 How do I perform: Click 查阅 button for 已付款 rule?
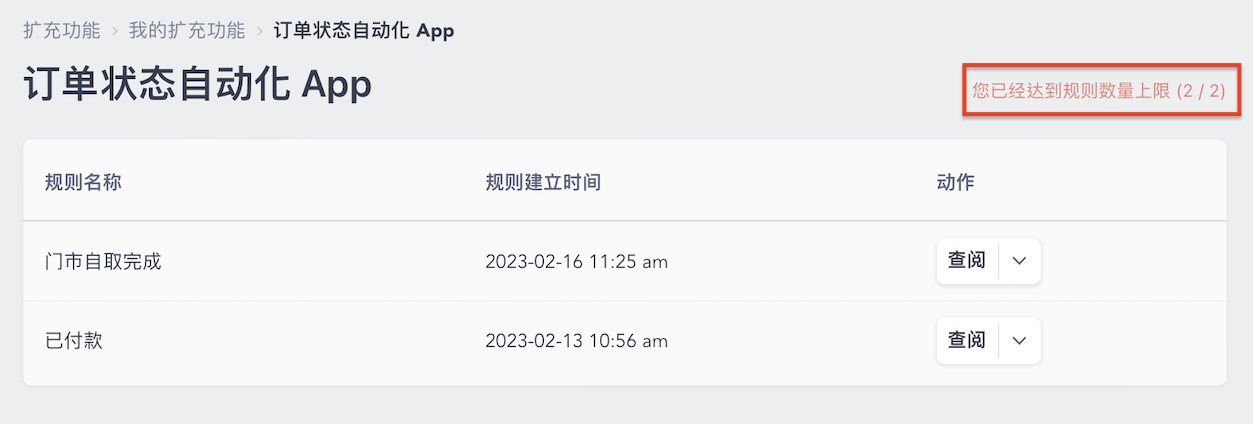pyautogui.click(x=967, y=341)
